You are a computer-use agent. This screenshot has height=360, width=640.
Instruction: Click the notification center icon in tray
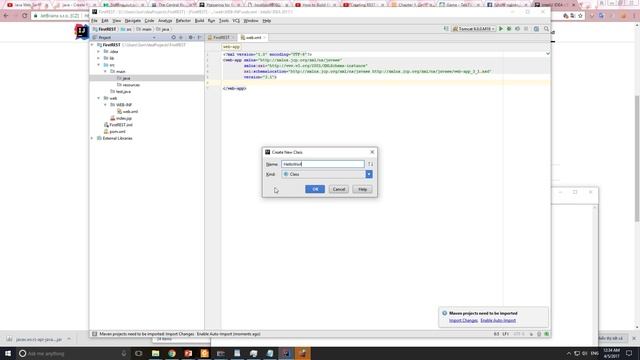coord(629,353)
